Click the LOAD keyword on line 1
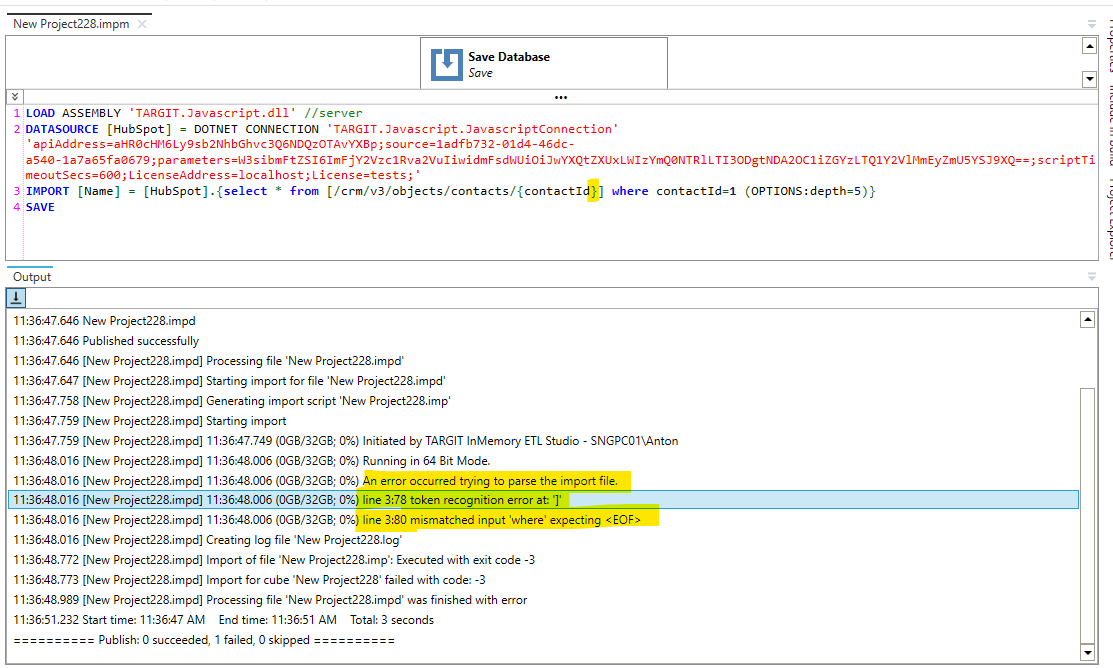Screen dimensions: 1113x668 click(40, 114)
